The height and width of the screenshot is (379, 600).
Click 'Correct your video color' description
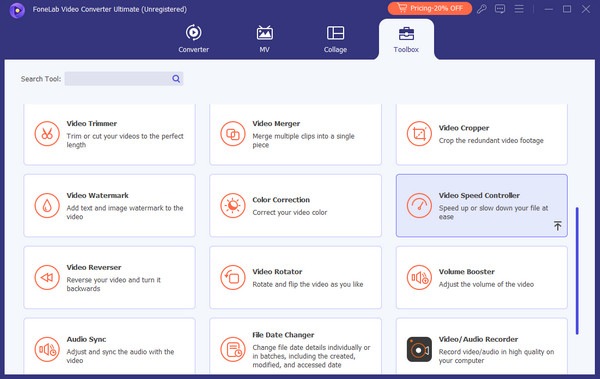290,212
